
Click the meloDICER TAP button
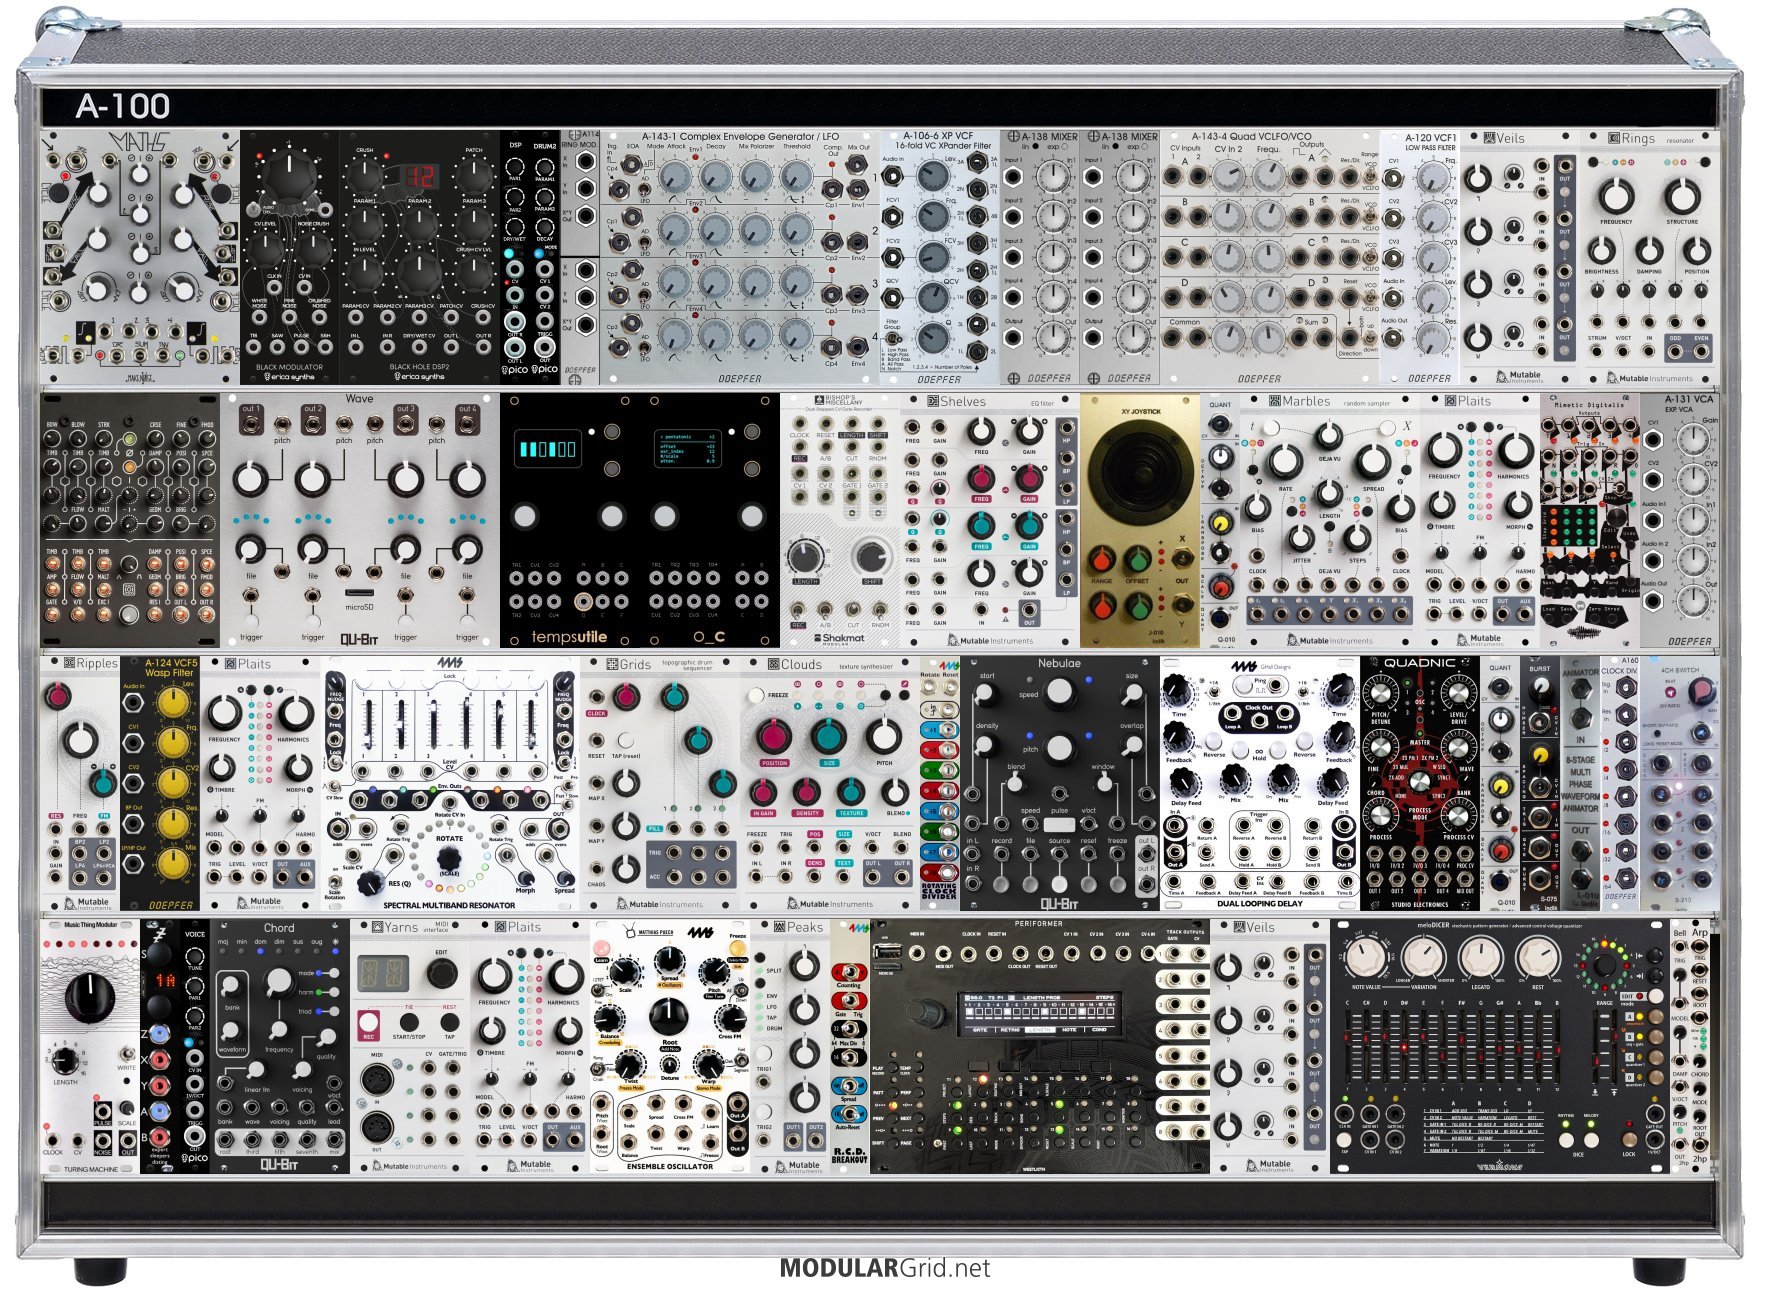pyautogui.click(x=1345, y=1140)
